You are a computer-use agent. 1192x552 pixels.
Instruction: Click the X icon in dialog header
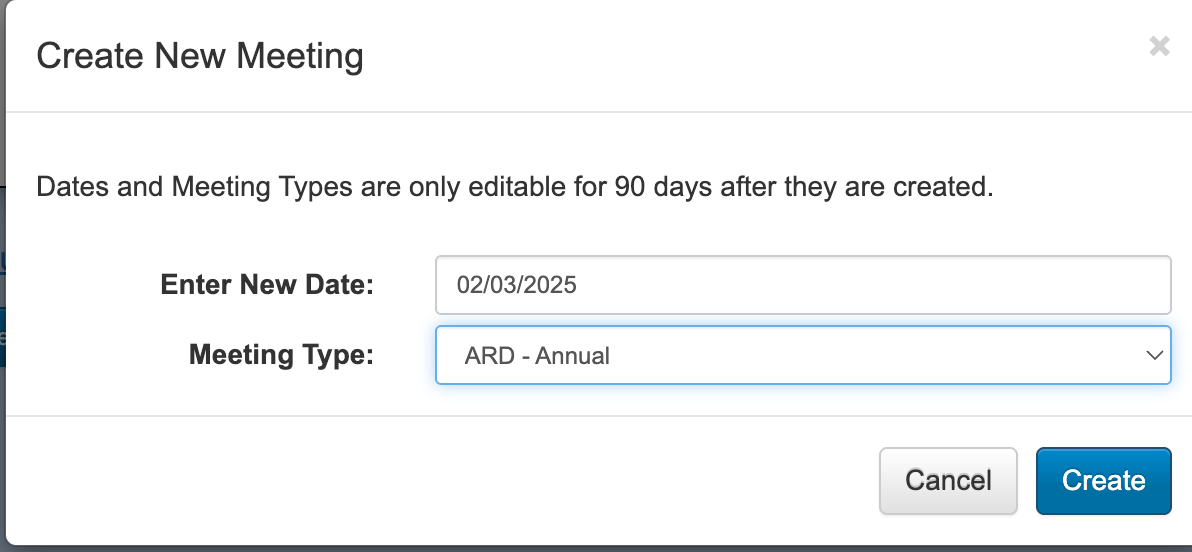pyautogui.click(x=1159, y=46)
